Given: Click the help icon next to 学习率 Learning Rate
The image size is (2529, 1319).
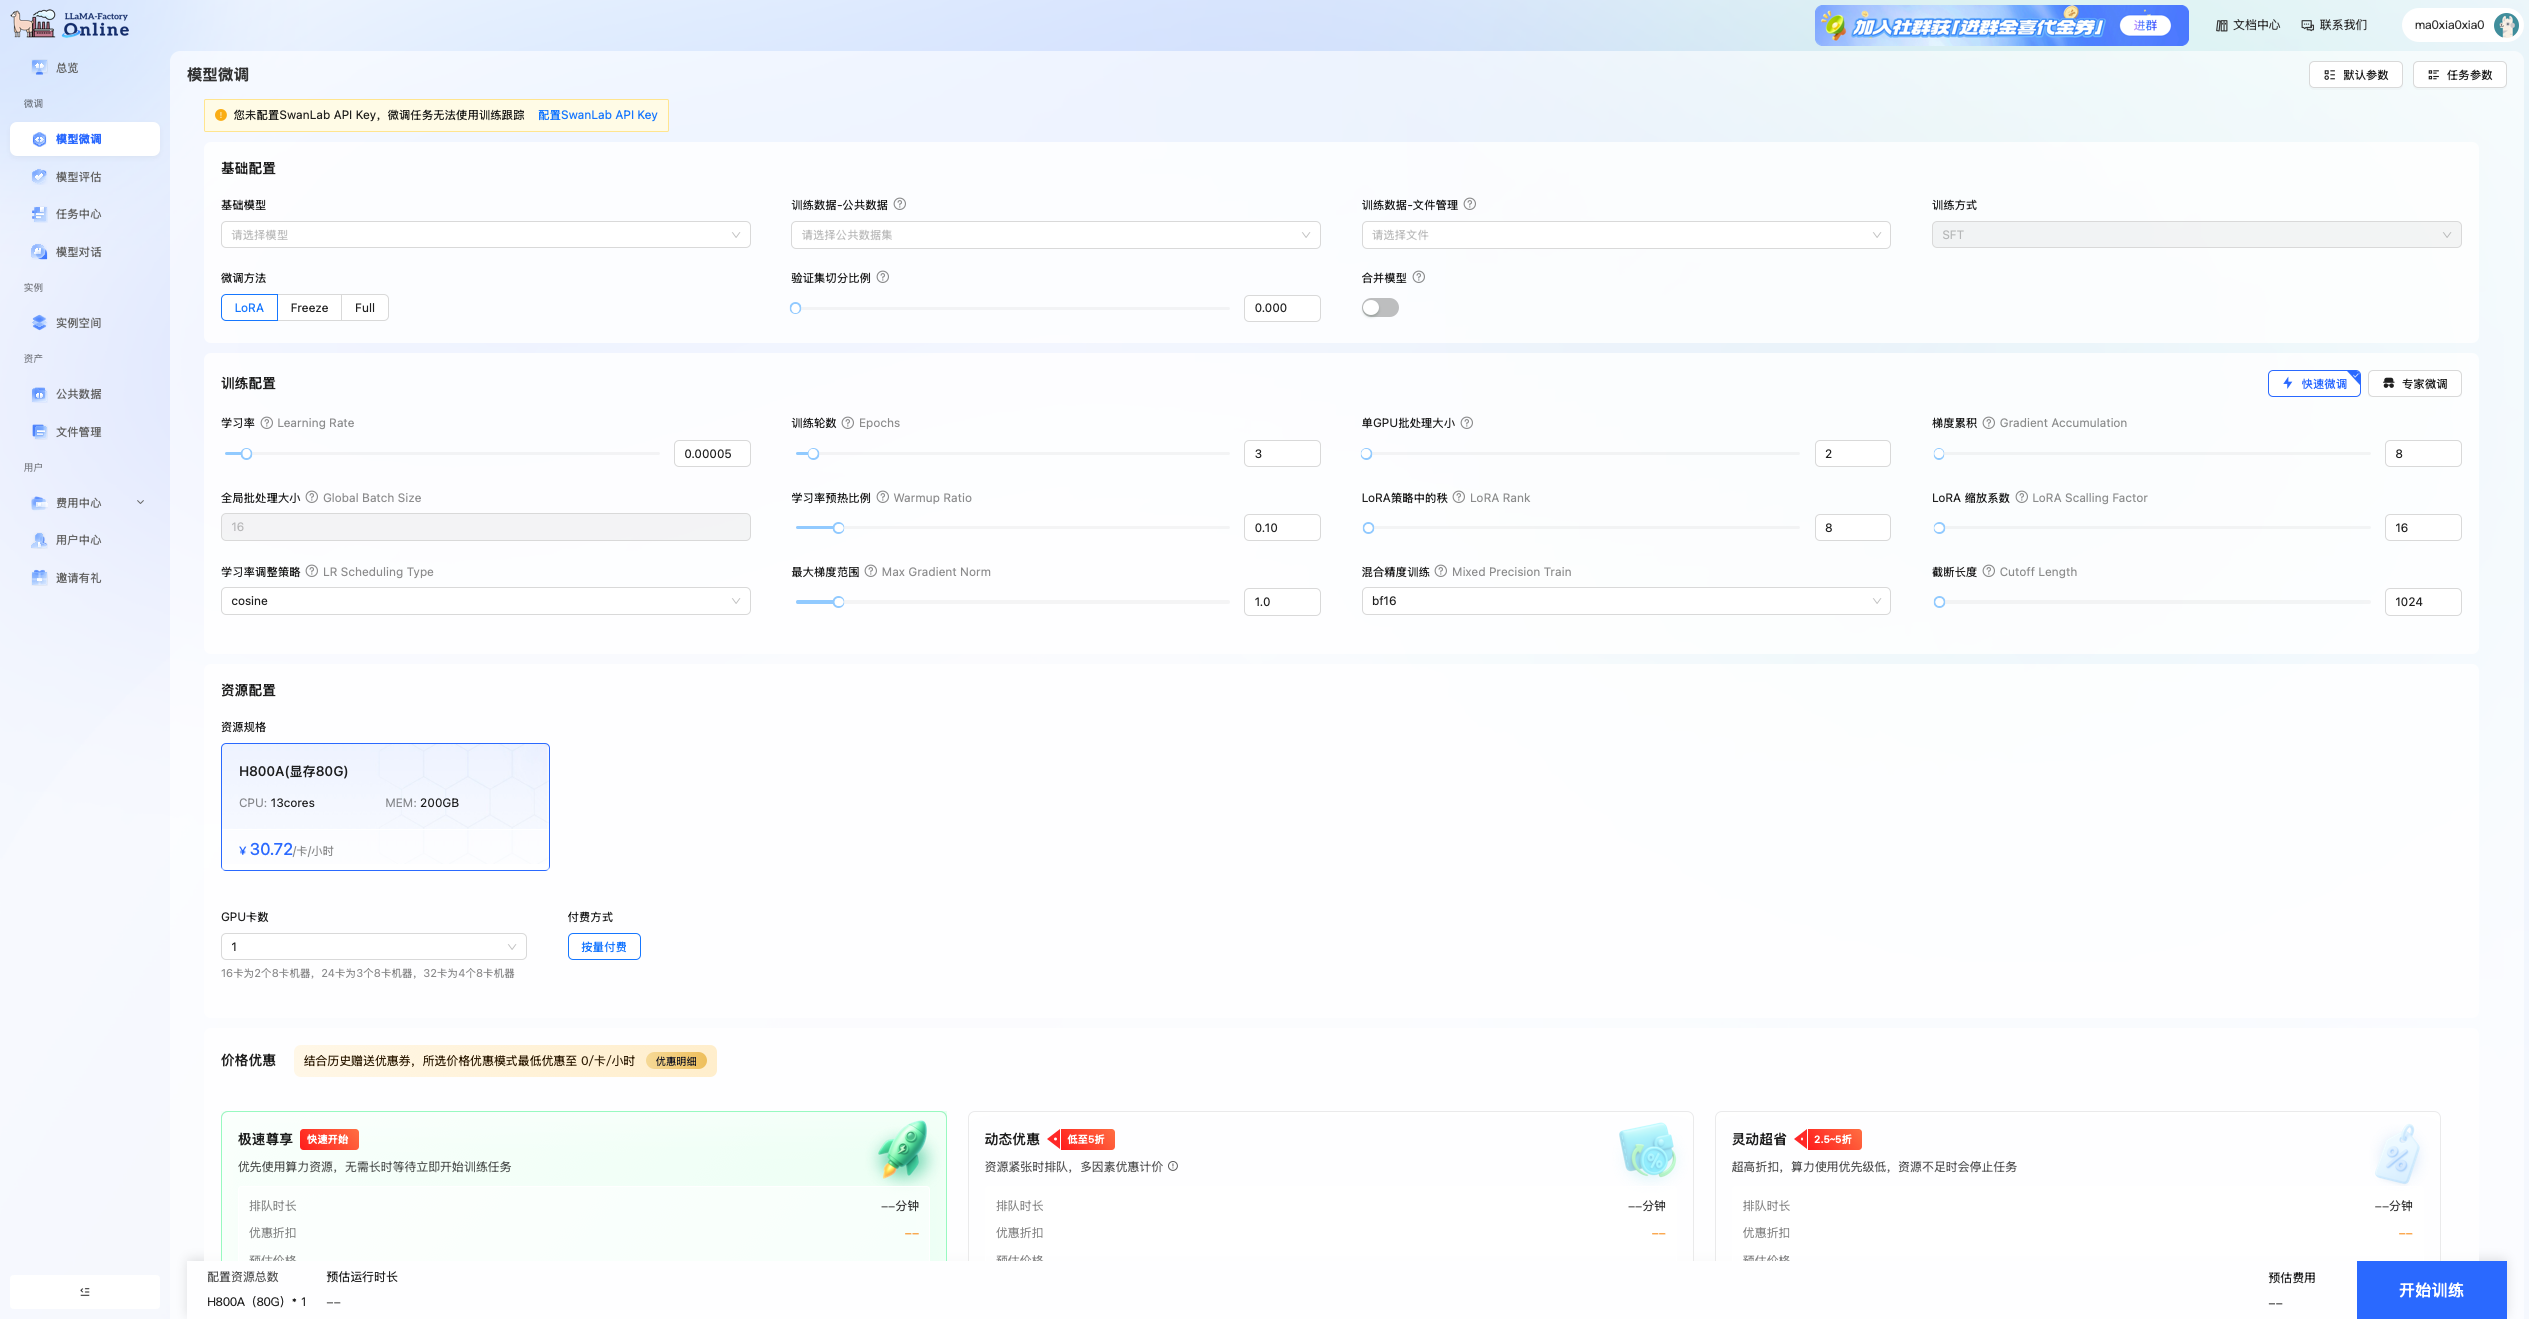Looking at the screenshot, I should (x=267, y=423).
